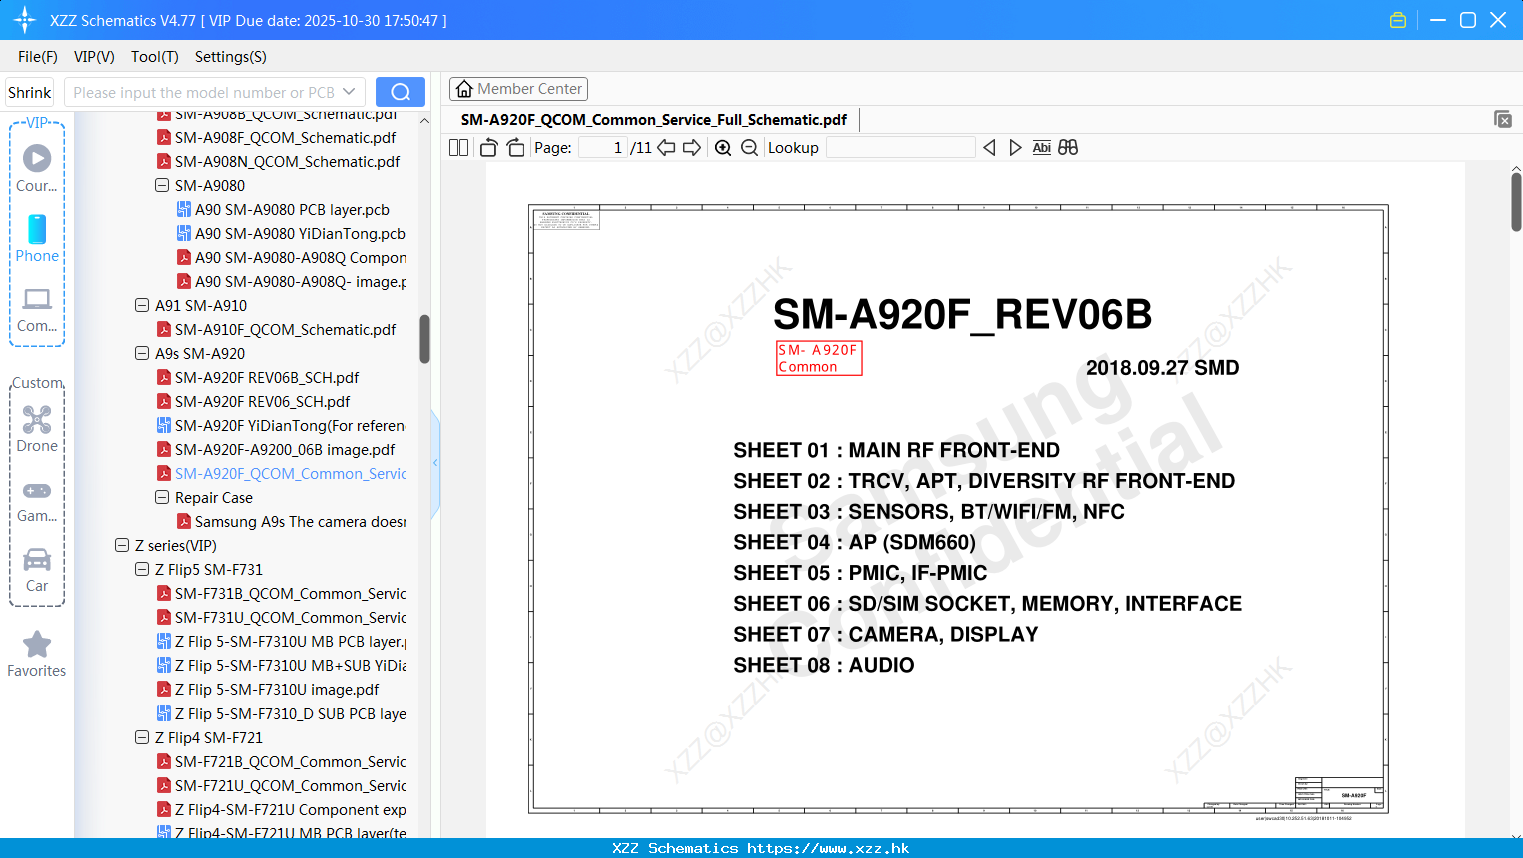Open SM-F721B_QCOM_Common_Service file
Image resolution: width=1523 pixels, height=858 pixels.
[290, 761]
